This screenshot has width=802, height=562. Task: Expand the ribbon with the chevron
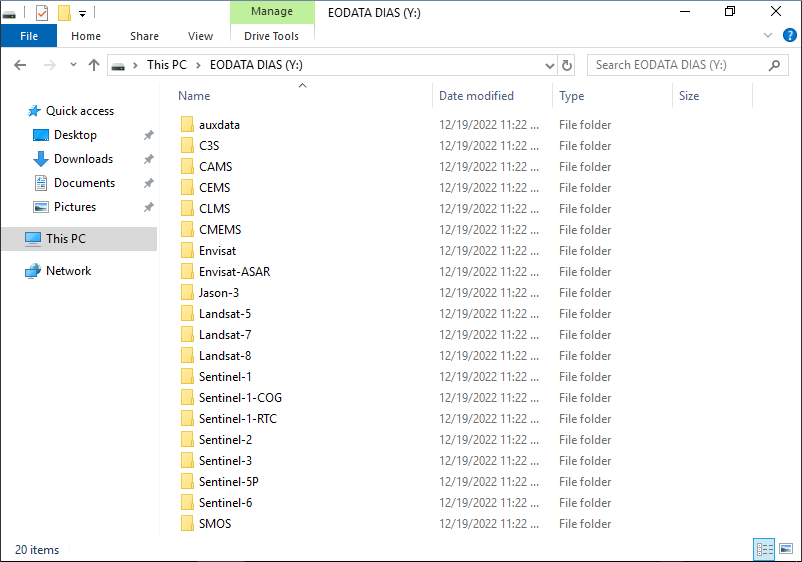pyautogui.click(x=768, y=35)
